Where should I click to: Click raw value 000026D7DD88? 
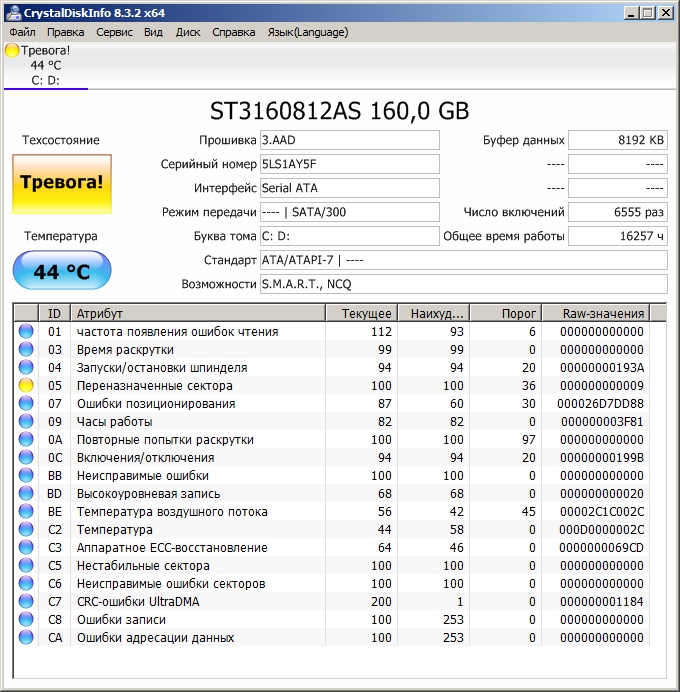point(600,403)
